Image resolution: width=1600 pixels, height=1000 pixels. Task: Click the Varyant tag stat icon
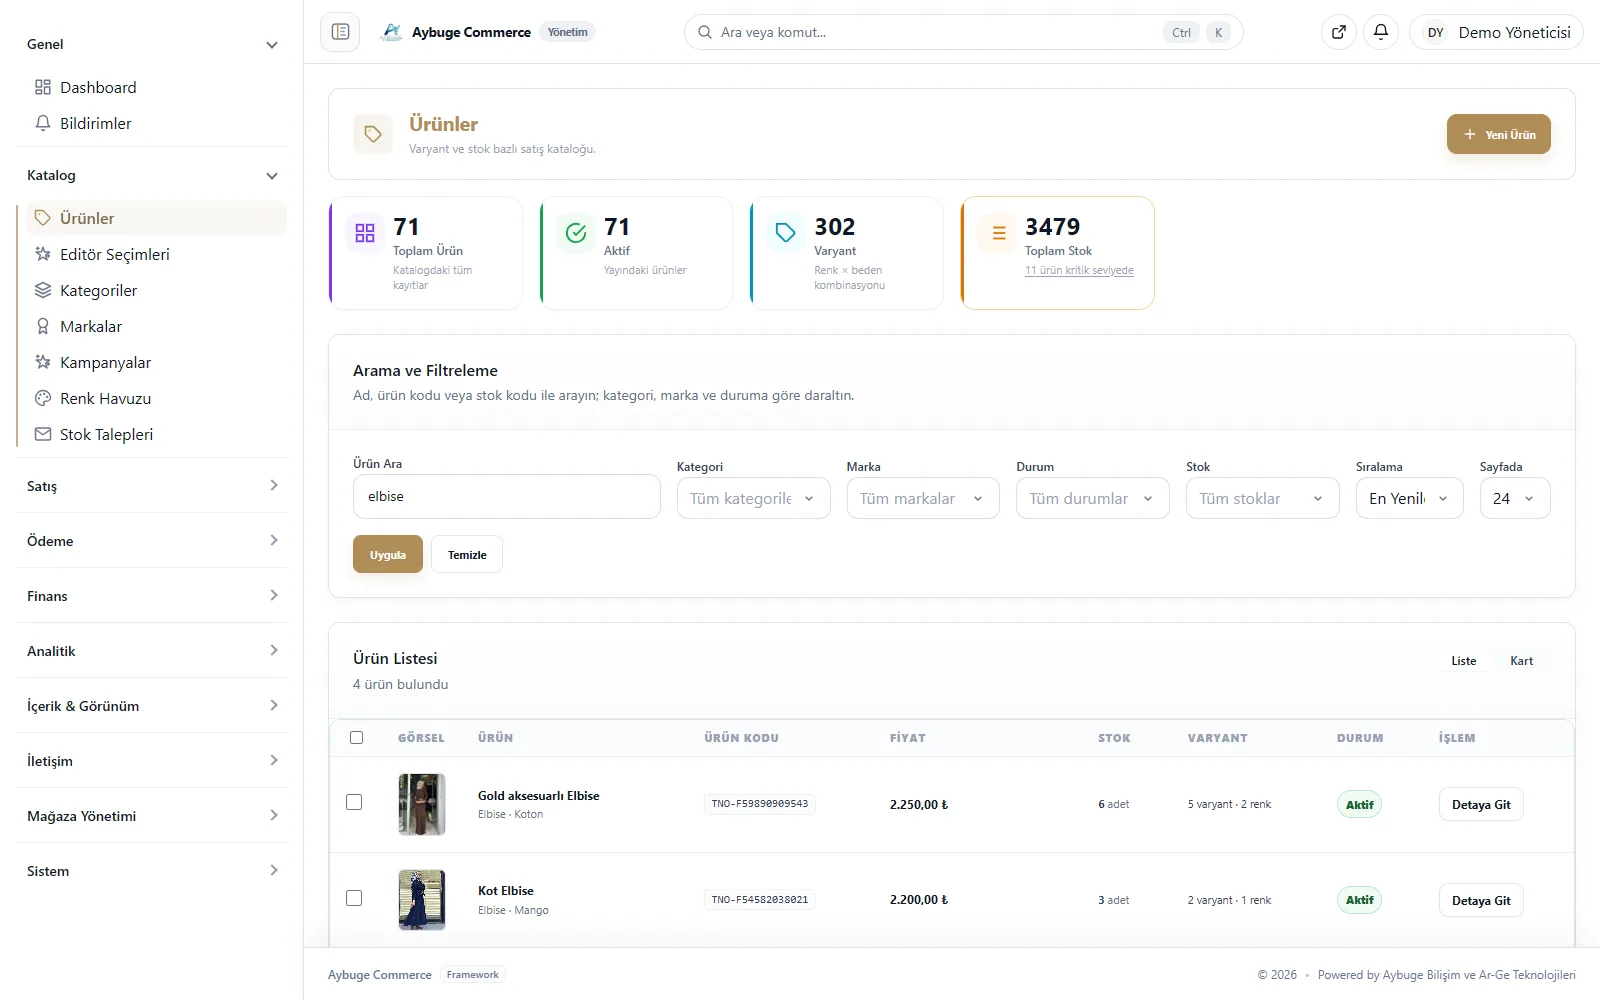[786, 233]
